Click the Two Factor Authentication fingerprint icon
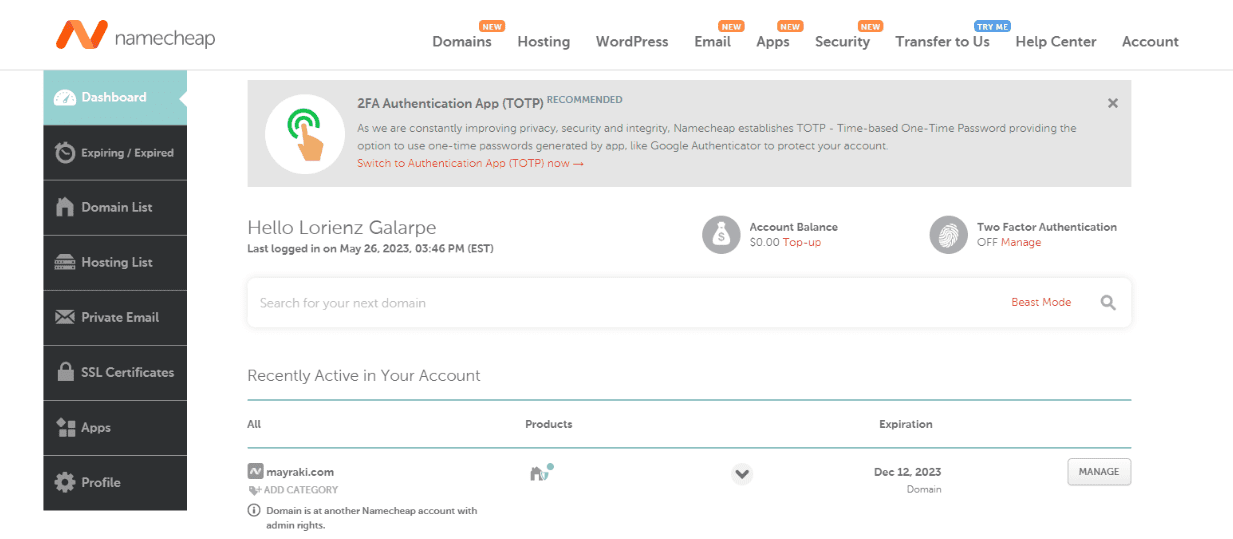1233x539 pixels. [x=948, y=234]
